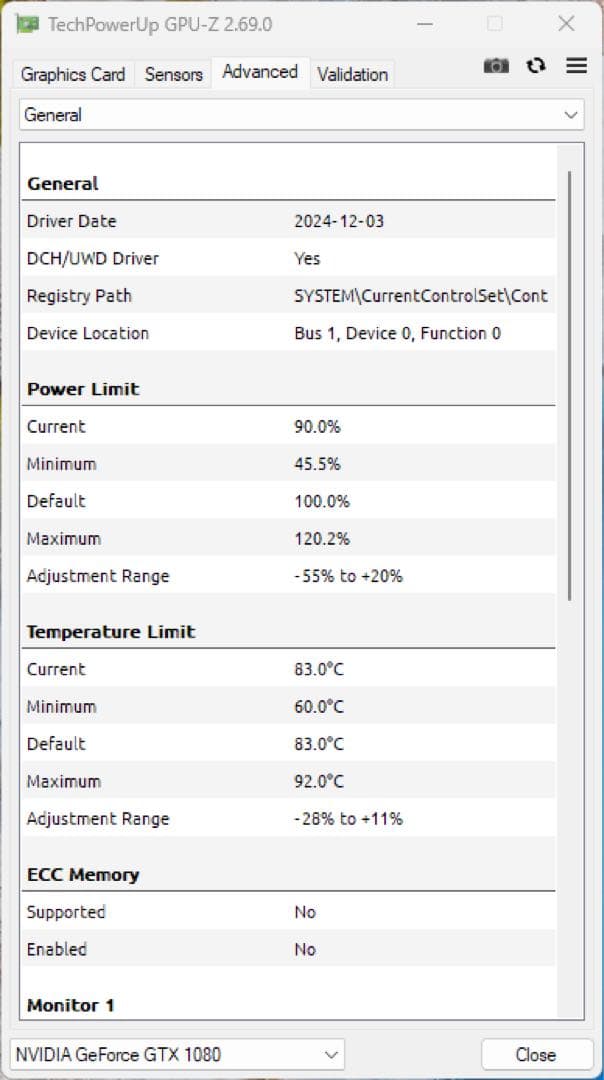Click Temperature Limit minimum 60.0°C
Viewport: 604px width, 1080px height.
tap(319, 707)
